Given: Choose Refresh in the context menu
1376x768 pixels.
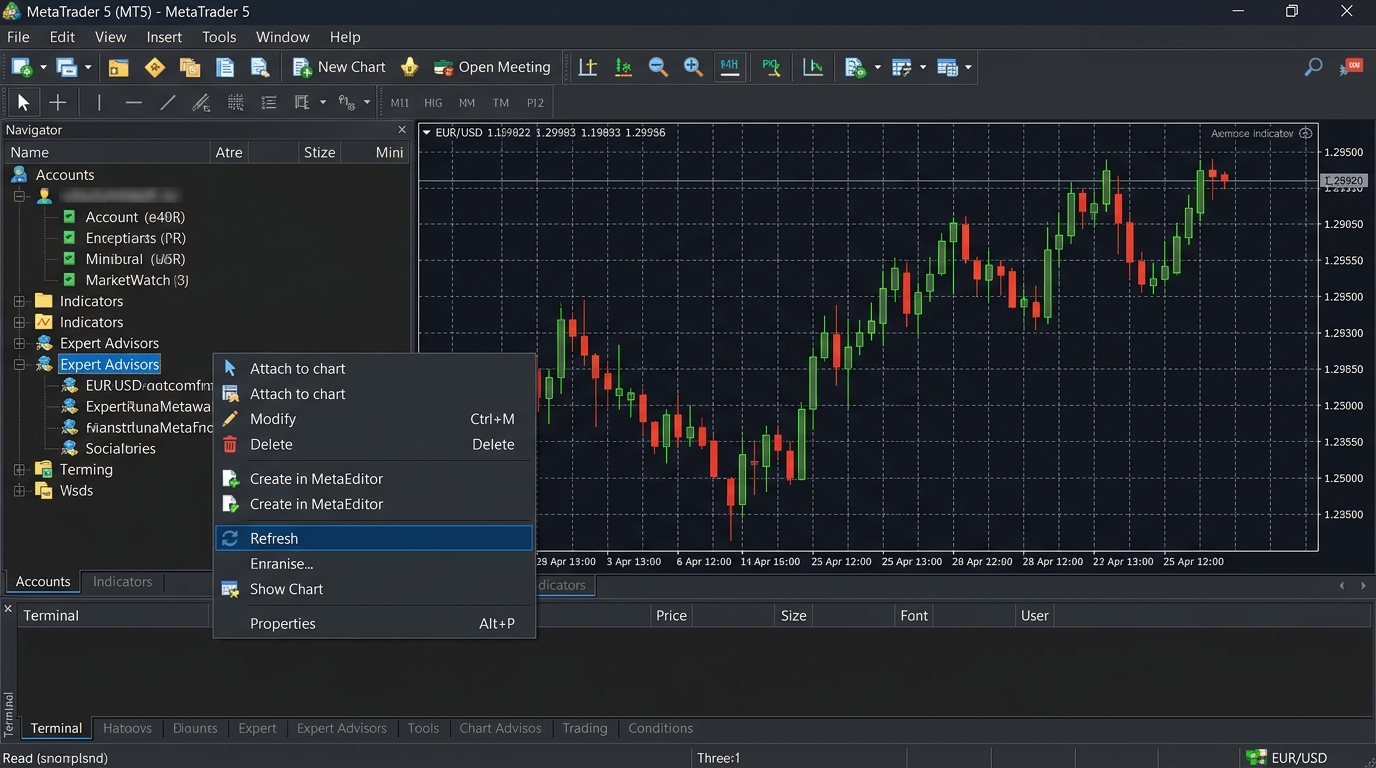Looking at the screenshot, I should 375,538.
